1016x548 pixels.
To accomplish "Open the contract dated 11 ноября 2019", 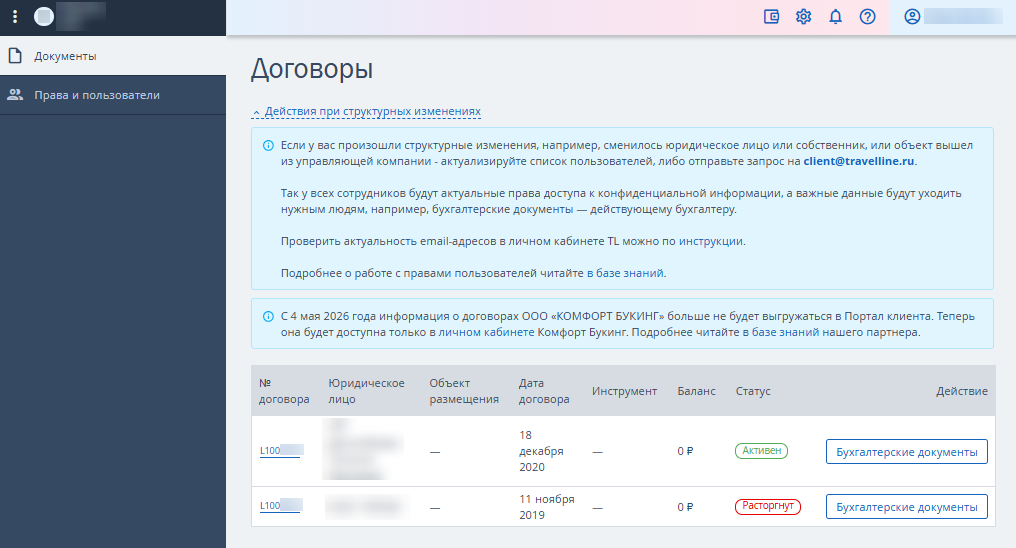I will (x=280, y=506).
